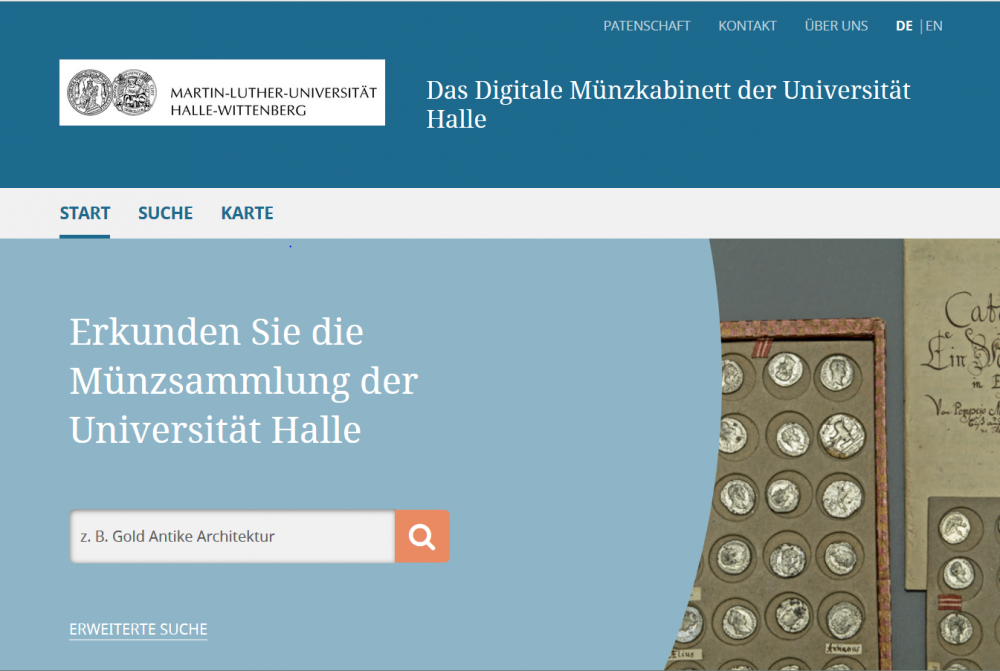Click the left university seal in the logo

tap(89, 92)
